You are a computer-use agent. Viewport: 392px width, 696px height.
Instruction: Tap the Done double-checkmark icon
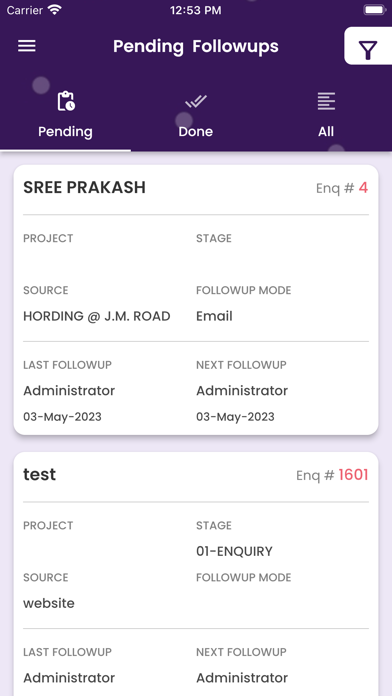[196, 102]
